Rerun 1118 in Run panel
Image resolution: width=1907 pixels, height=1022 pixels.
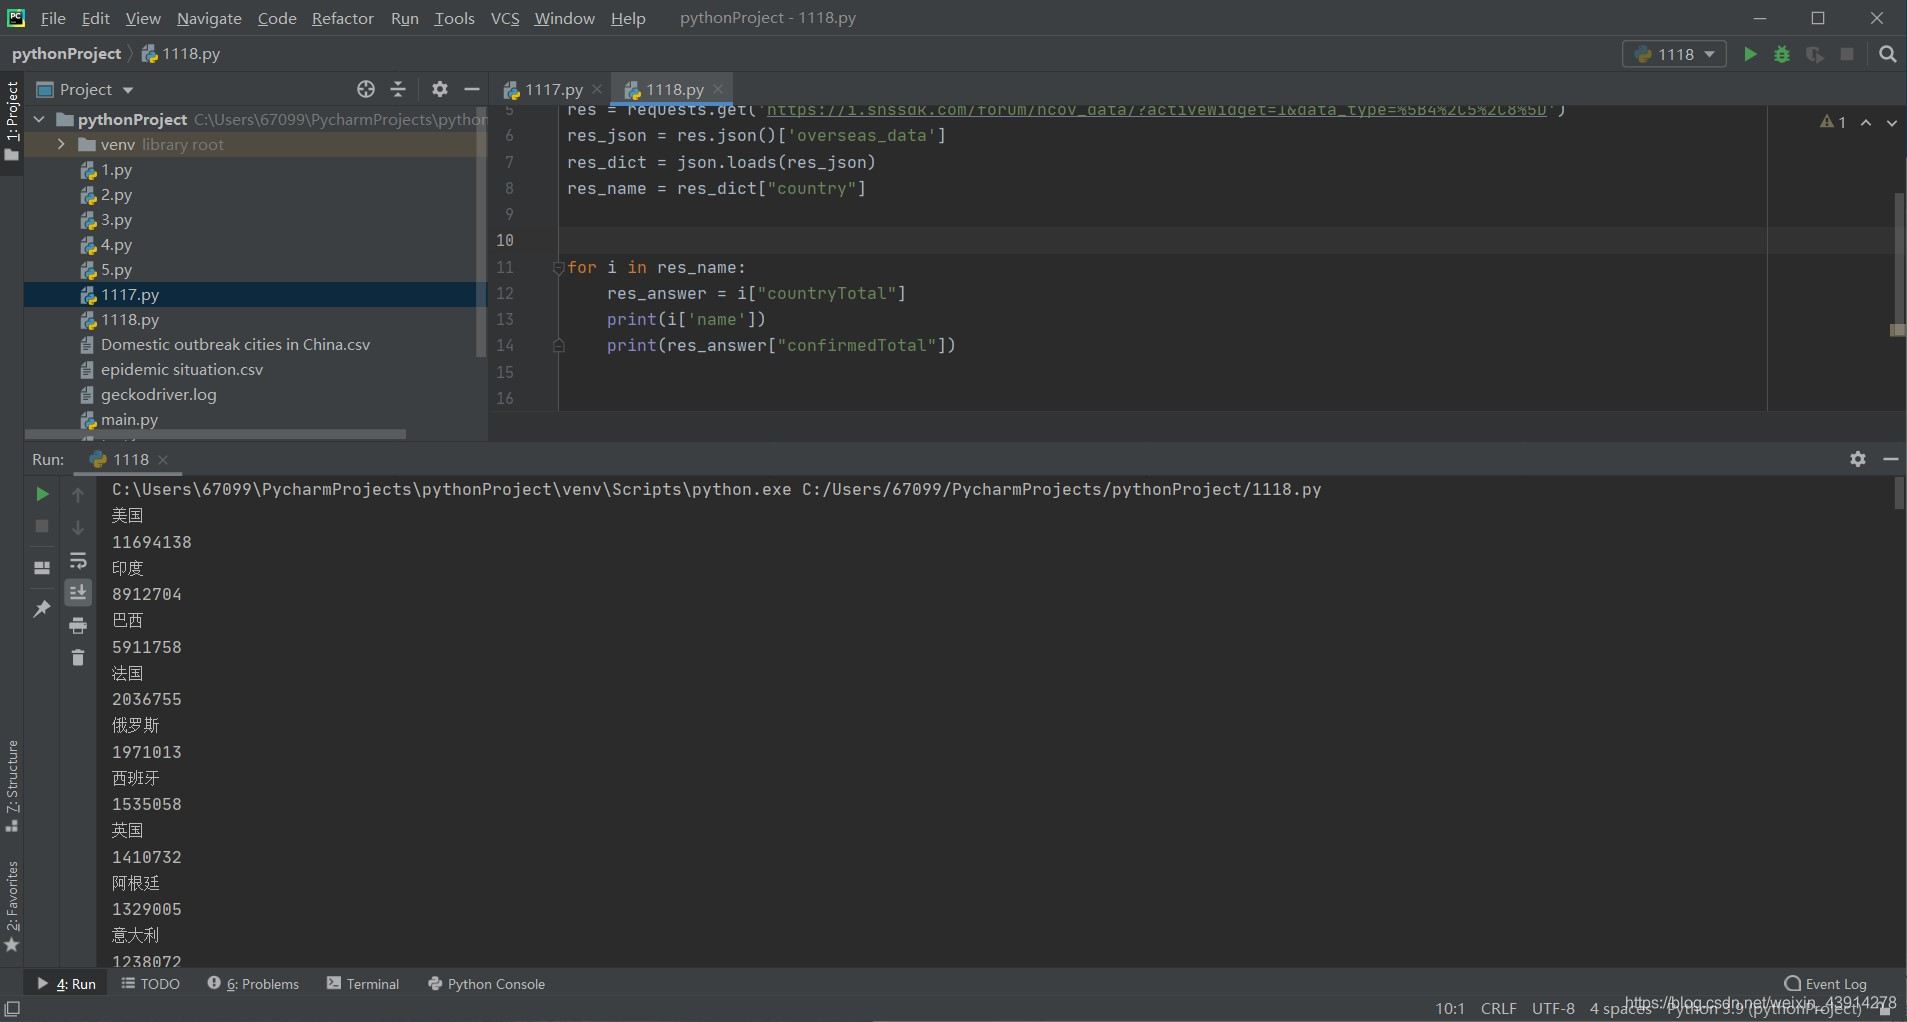click(42, 494)
